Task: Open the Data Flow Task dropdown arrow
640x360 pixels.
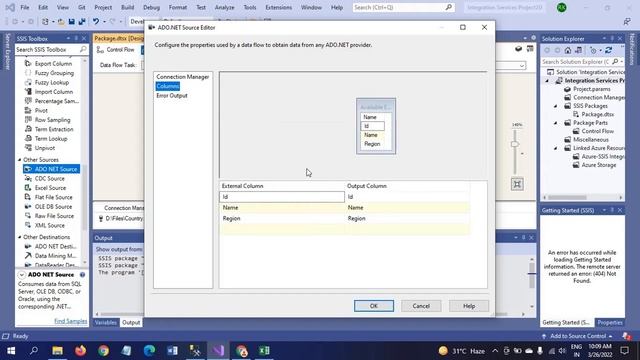Action: coord(522,65)
